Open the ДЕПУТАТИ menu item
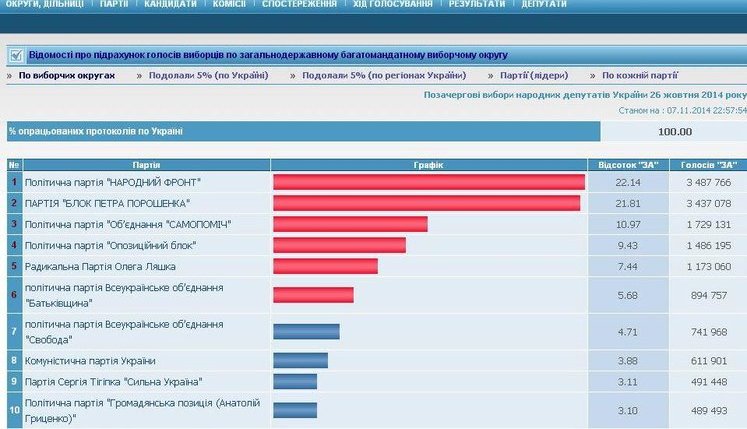This screenshot has height=429, width=747. coord(544,4)
